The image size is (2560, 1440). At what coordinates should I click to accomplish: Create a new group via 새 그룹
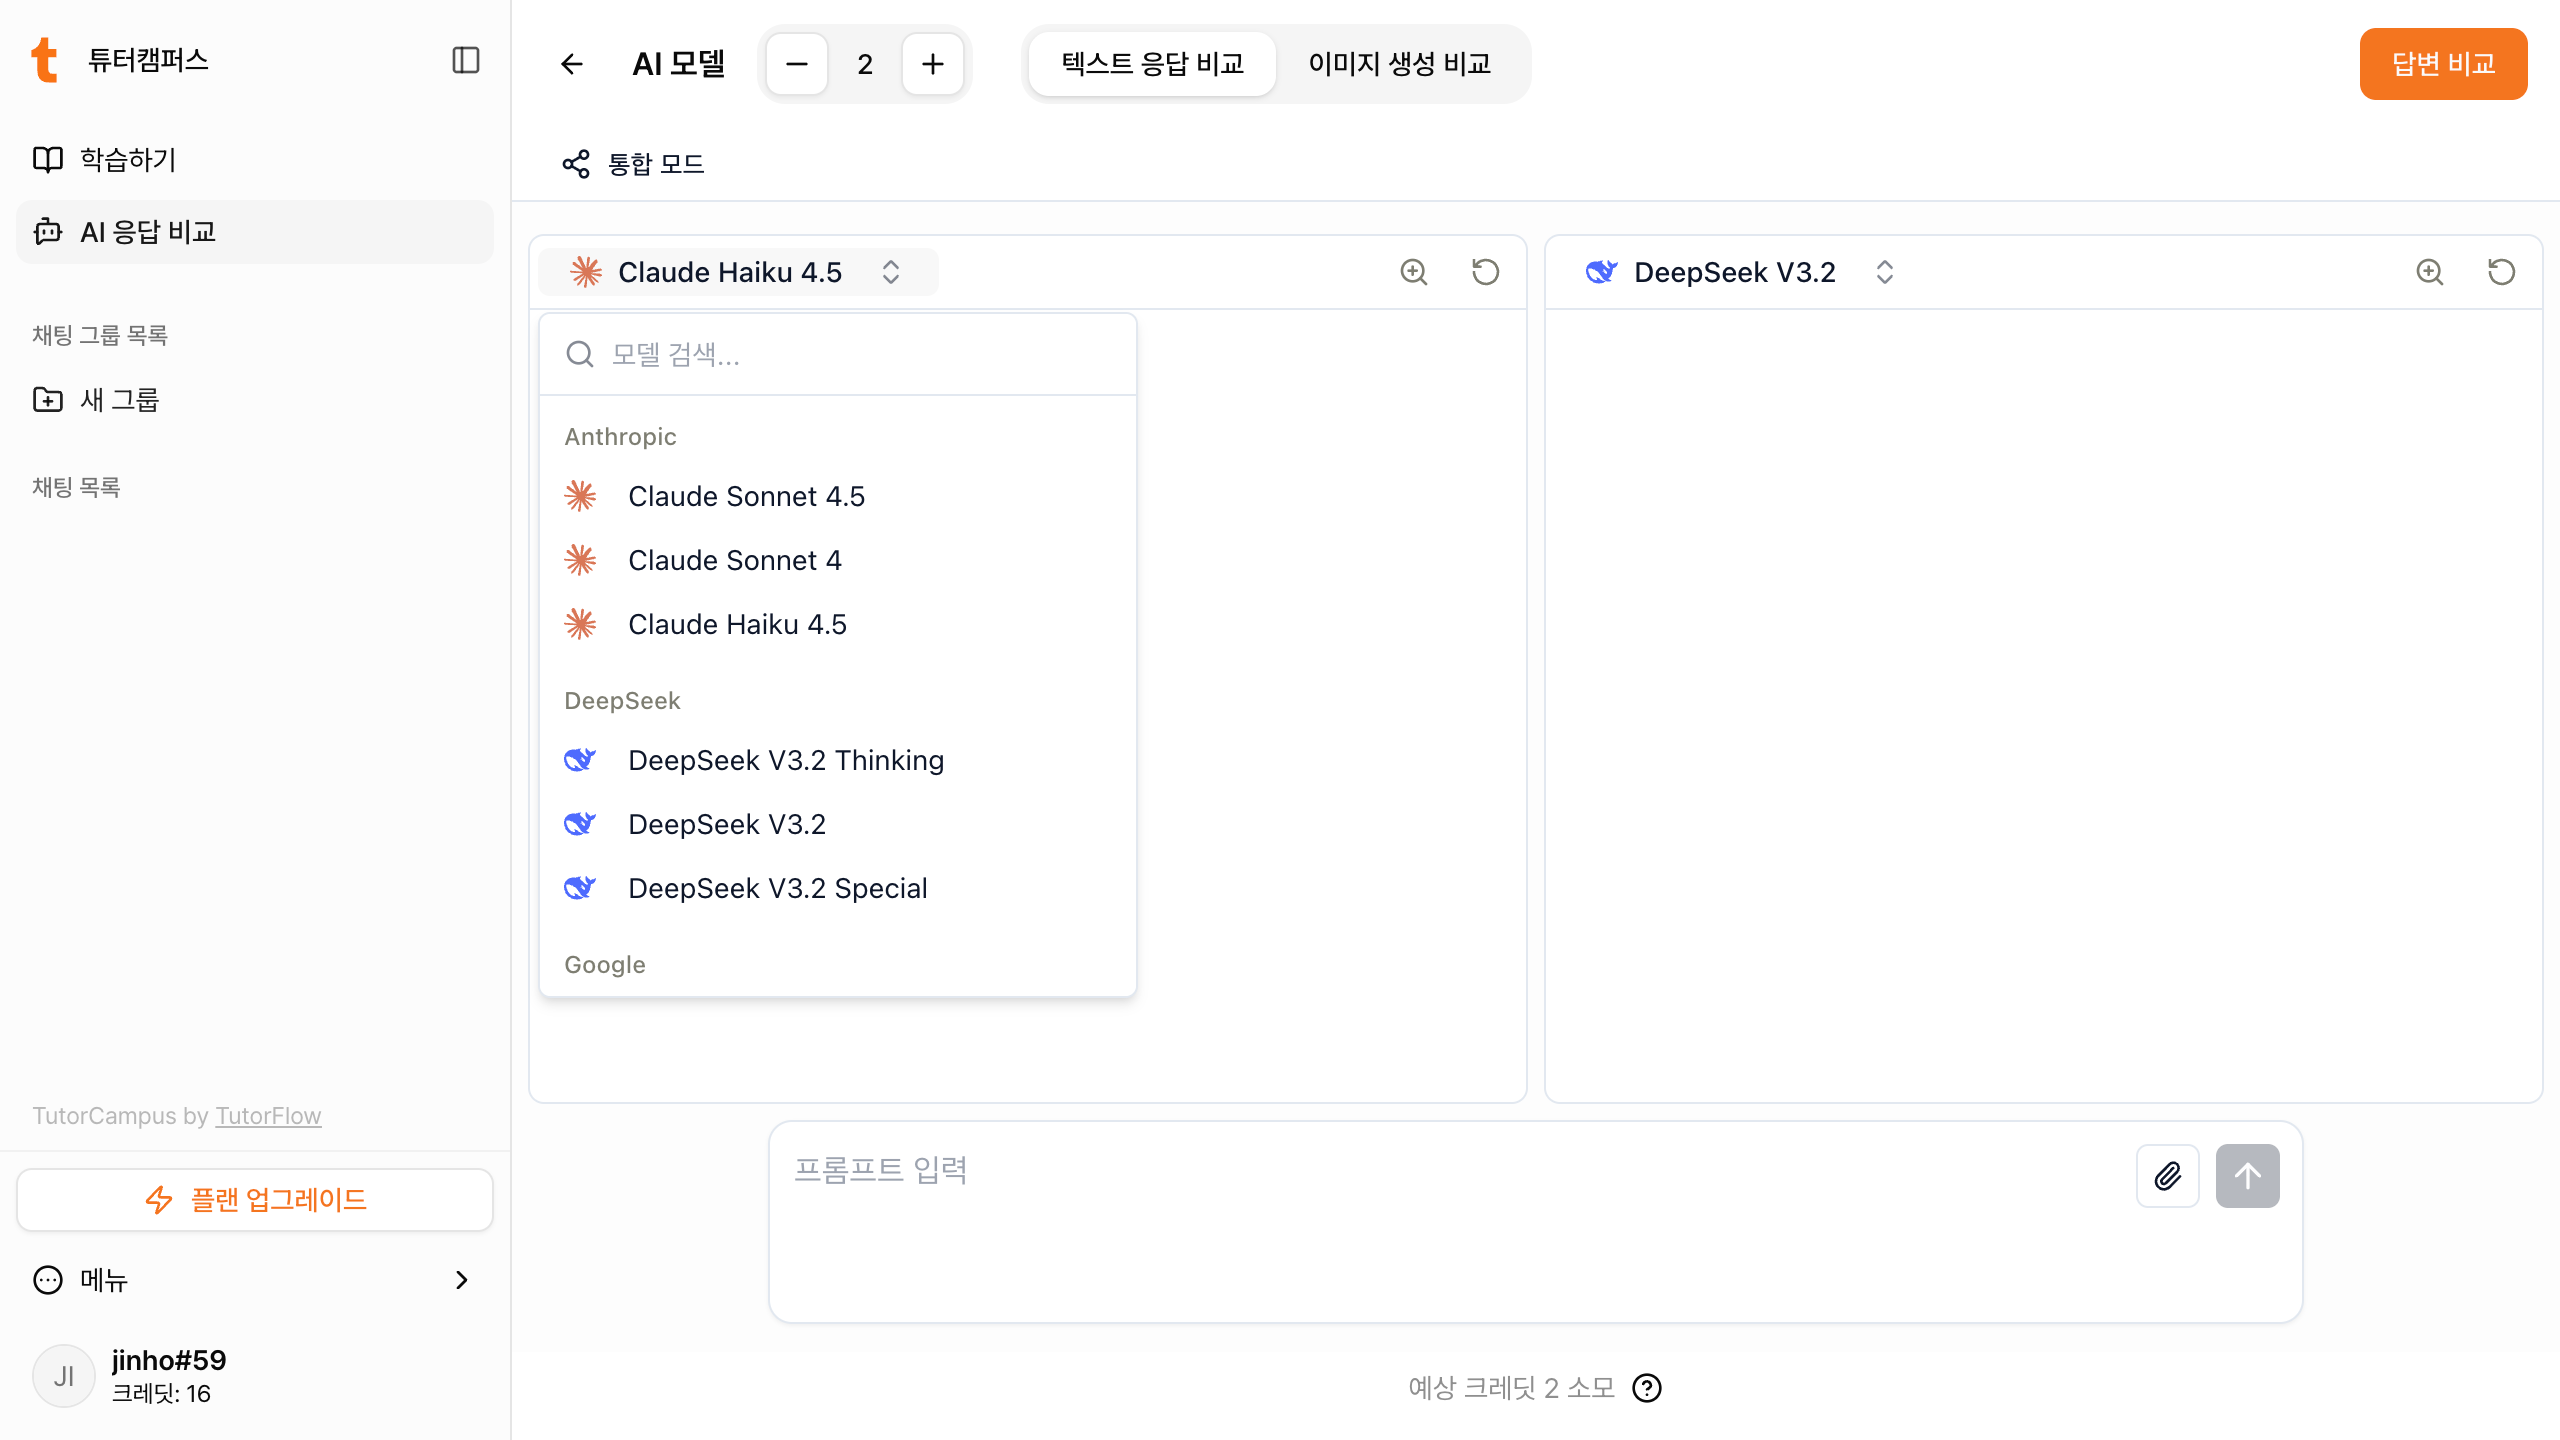pos(255,400)
